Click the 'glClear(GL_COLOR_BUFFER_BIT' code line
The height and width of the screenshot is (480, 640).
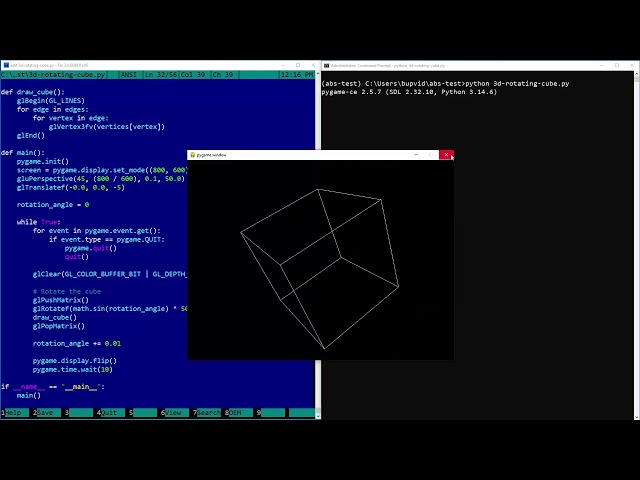click(x=110, y=274)
